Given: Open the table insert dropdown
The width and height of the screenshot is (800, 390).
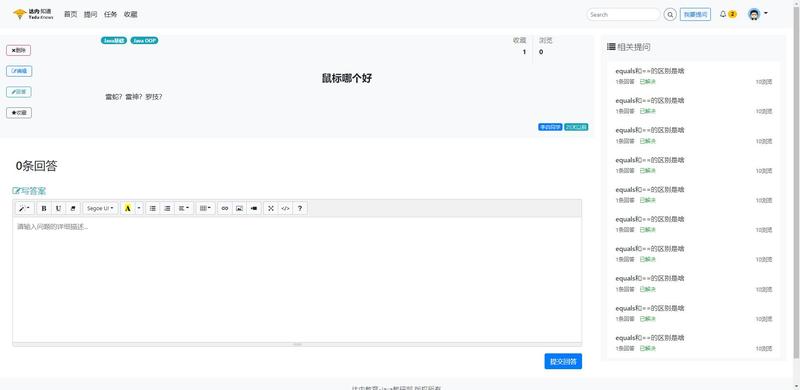Looking at the screenshot, I should (x=205, y=208).
